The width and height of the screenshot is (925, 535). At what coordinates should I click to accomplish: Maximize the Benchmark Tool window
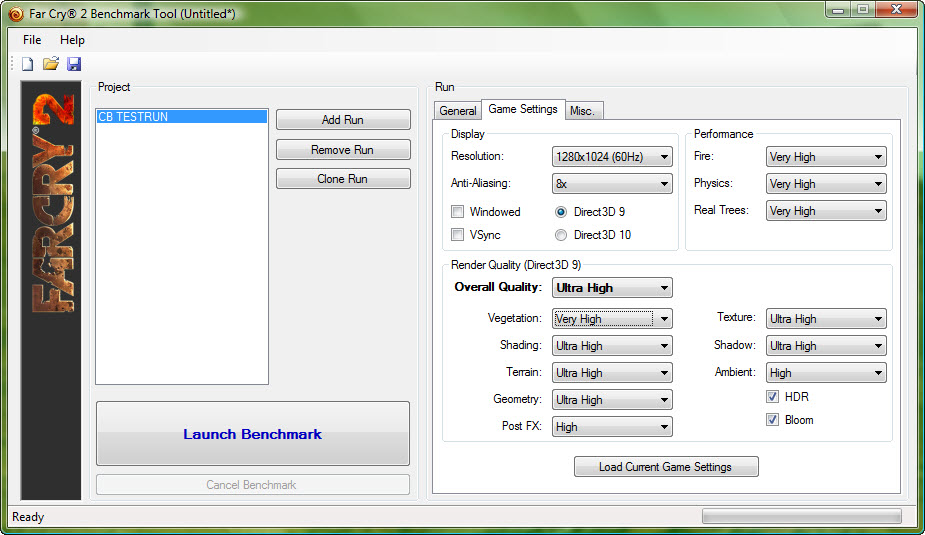863,10
